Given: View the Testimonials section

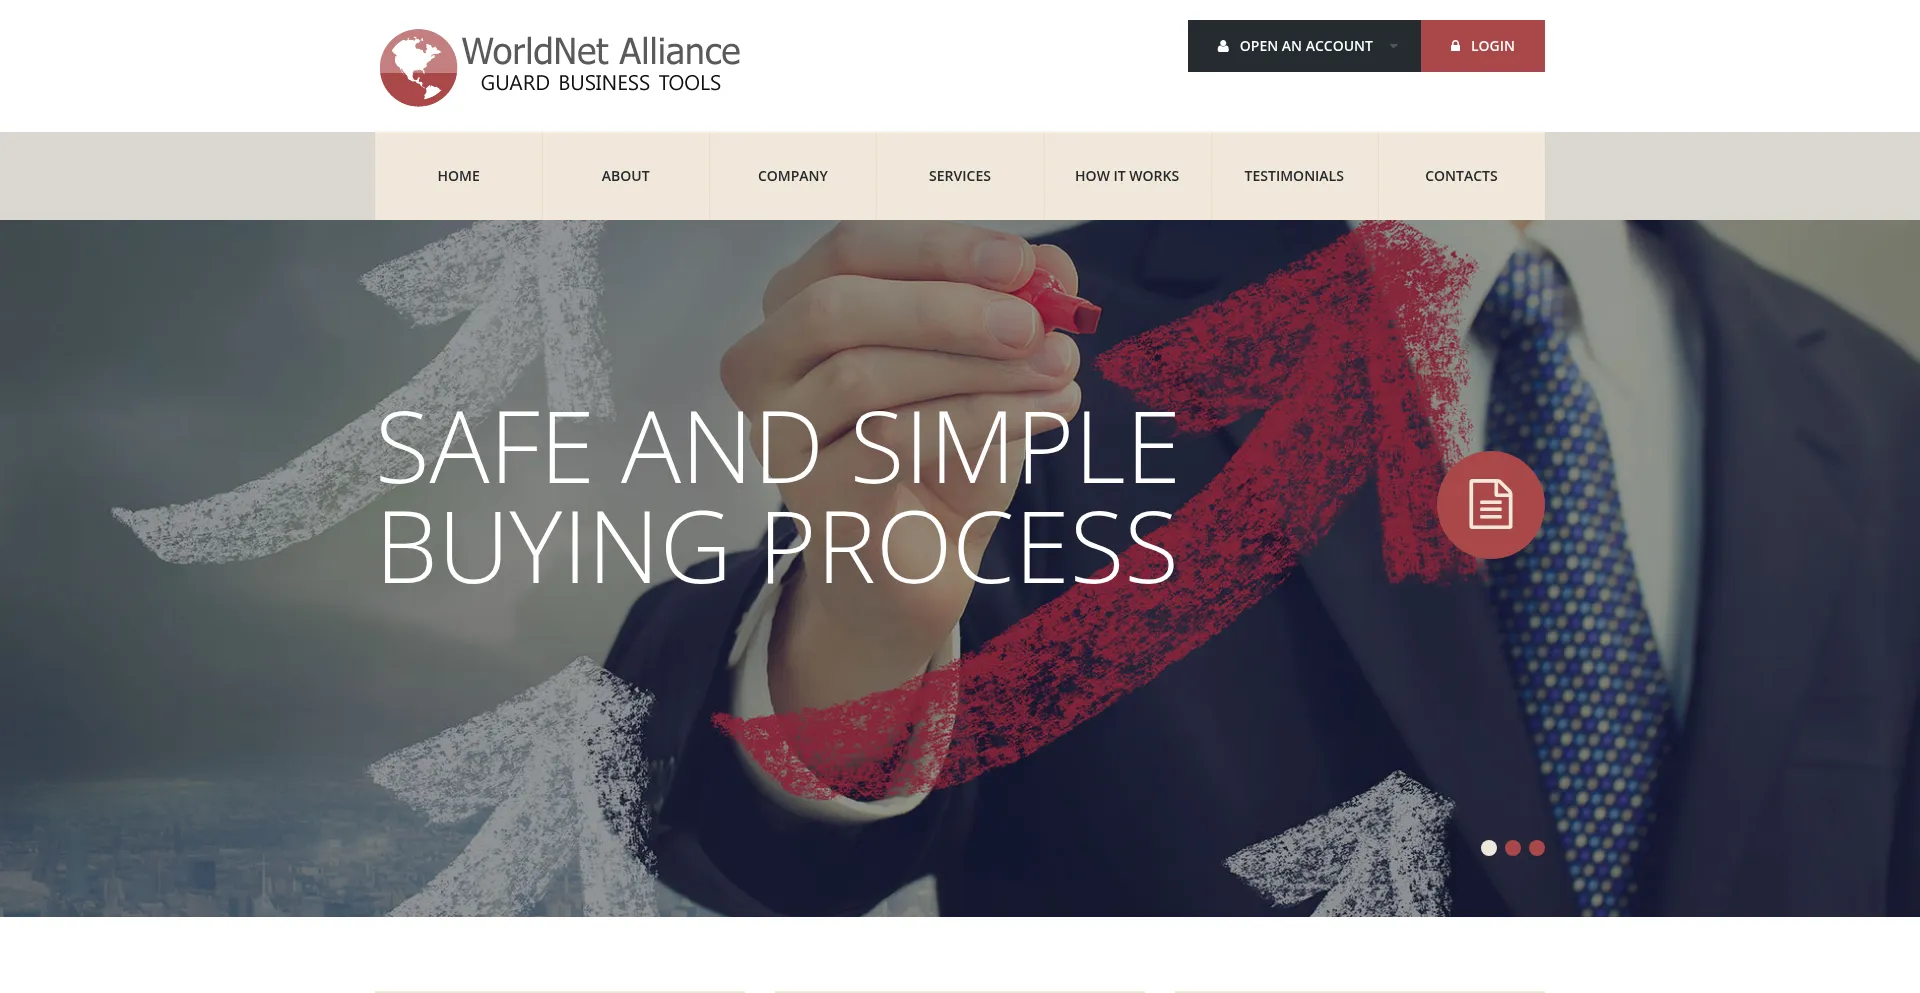Looking at the screenshot, I should (1294, 176).
